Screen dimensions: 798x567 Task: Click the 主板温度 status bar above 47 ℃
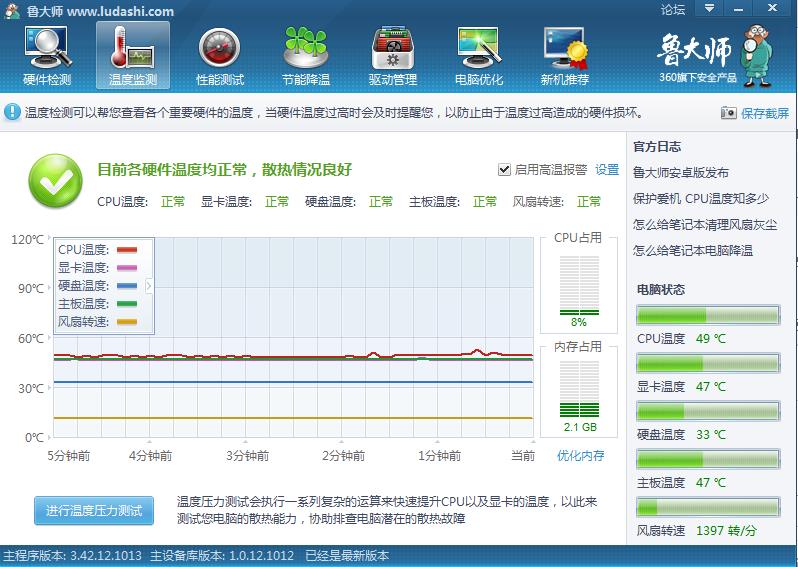click(708, 459)
